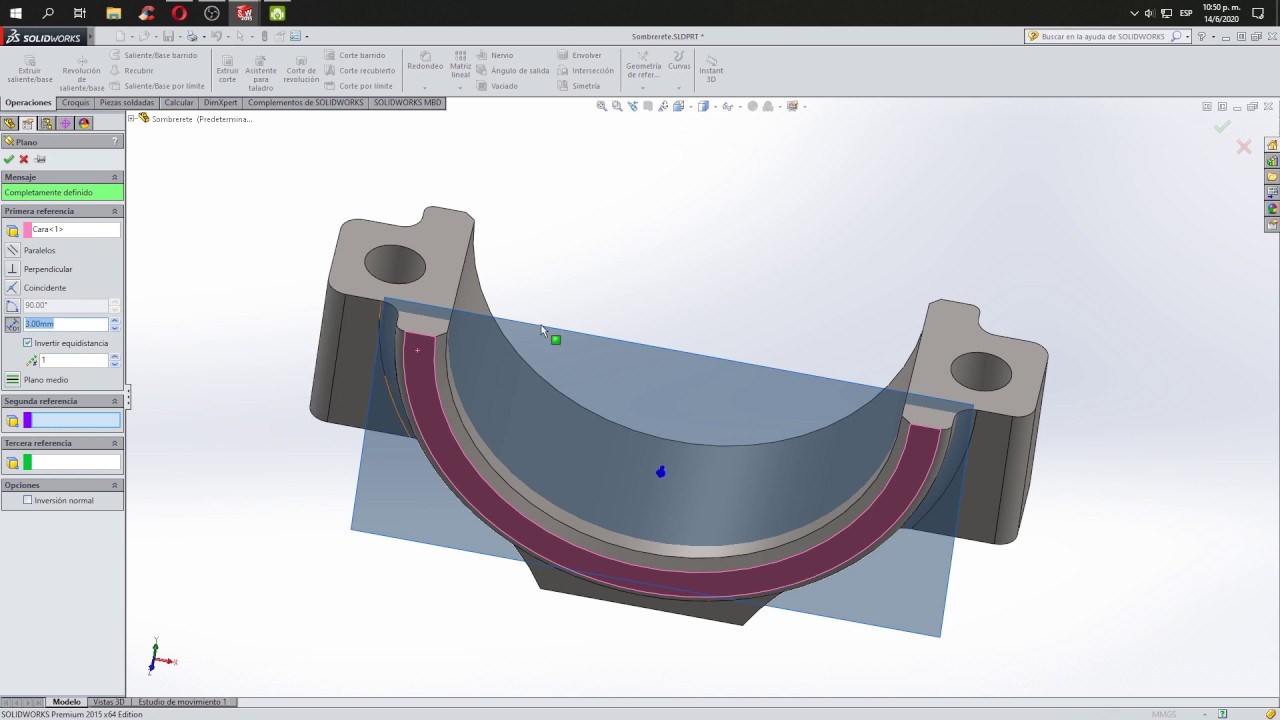The width and height of the screenshot is (1280, 720).
Task: Open the Piezas soldadas tab
Action: (x=127, y=103)
